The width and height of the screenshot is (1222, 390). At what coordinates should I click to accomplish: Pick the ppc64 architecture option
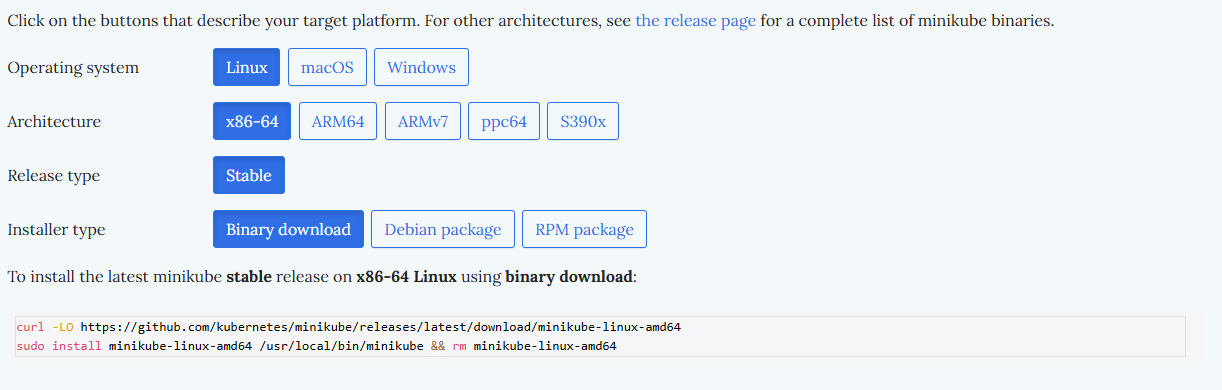tap(504, 122)
